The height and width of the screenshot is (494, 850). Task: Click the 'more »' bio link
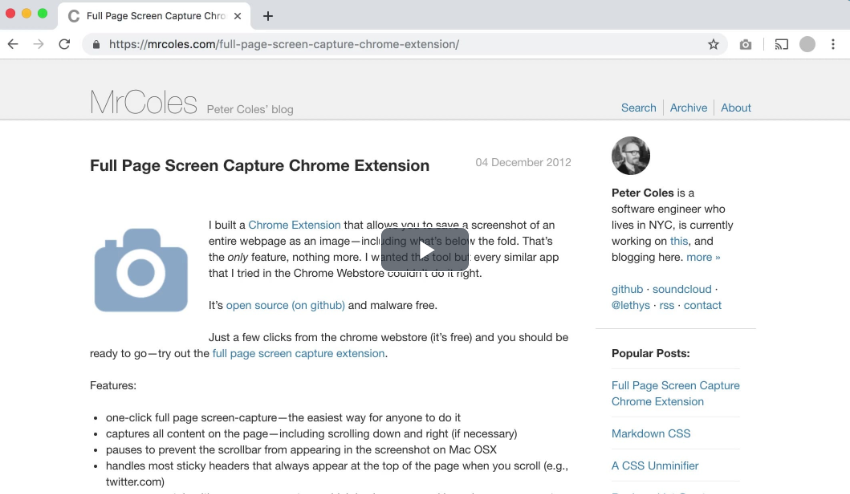coord(703,257)
